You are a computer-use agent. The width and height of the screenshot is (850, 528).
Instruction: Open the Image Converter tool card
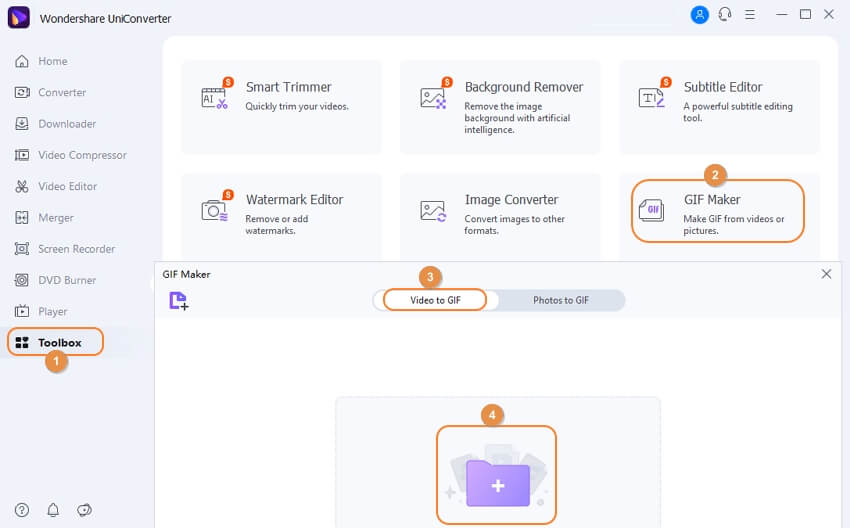click(x=500, y=216)
